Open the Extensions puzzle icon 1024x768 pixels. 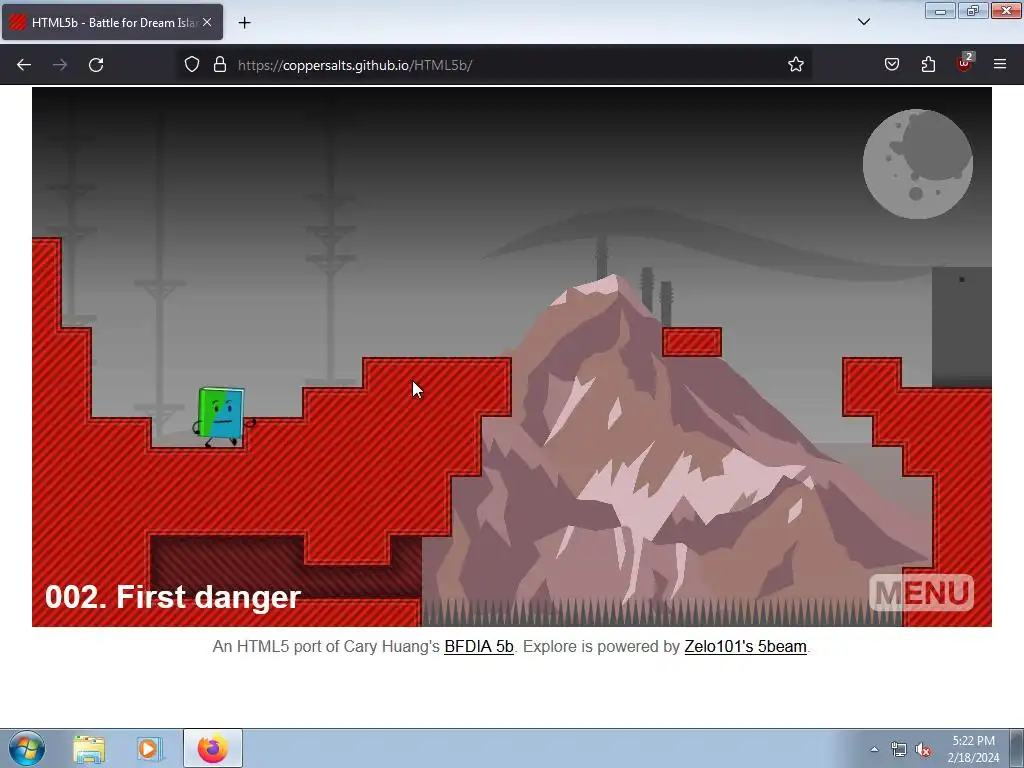928,65
